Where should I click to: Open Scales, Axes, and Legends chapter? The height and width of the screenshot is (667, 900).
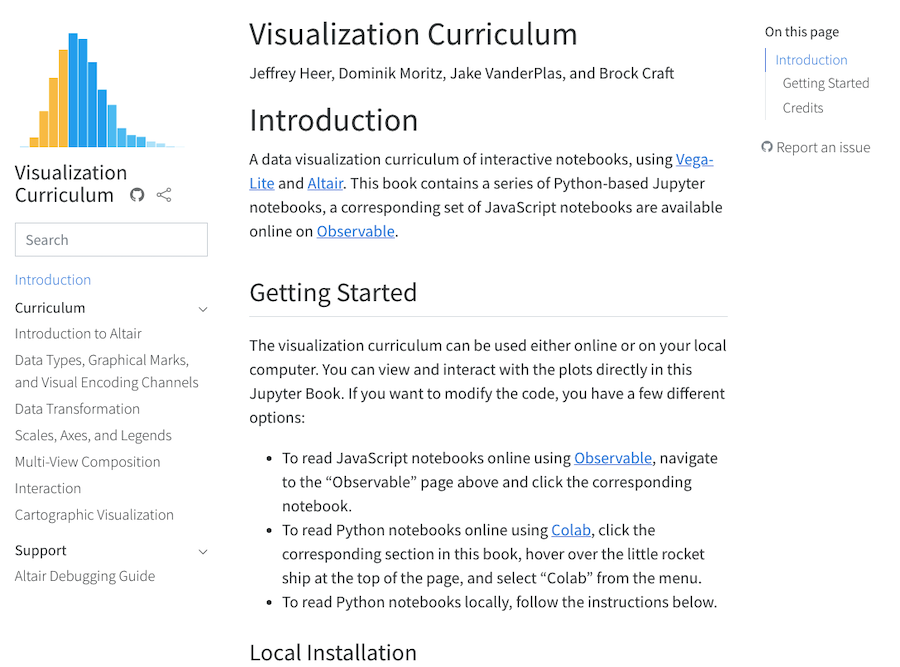[93, 436]
